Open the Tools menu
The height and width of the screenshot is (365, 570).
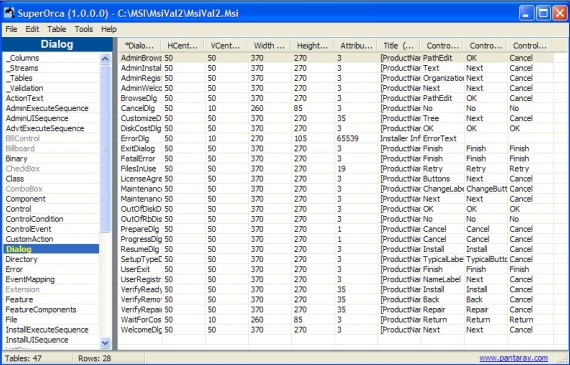[84, 29]
